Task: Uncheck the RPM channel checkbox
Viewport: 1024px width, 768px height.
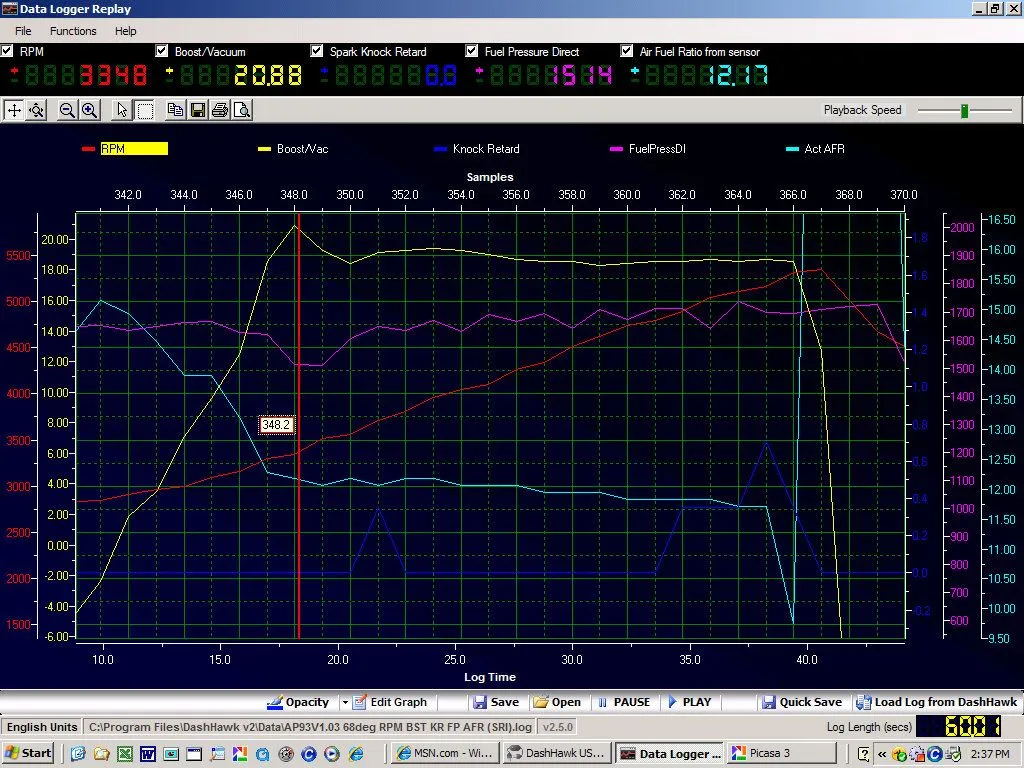Action: tap(8, 51)
